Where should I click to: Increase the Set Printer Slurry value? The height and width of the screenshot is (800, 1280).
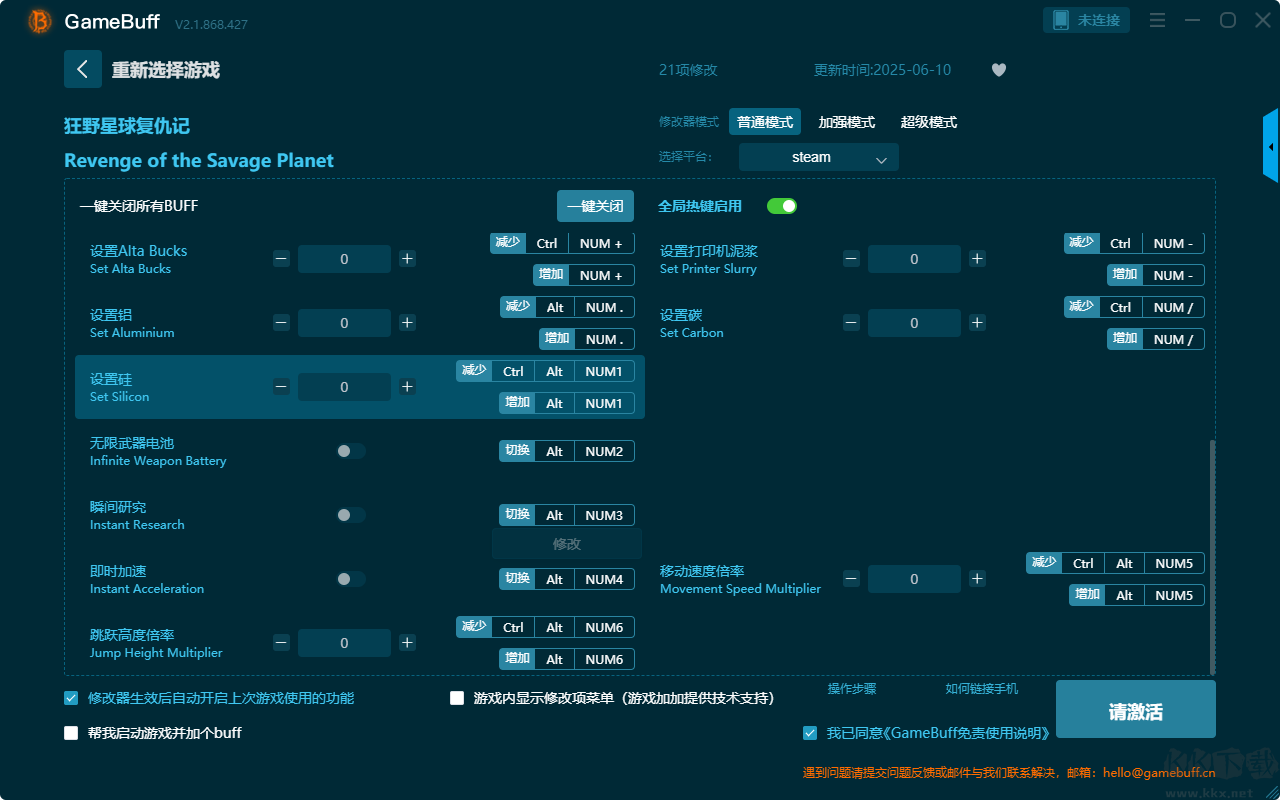[x=977, y=259]
